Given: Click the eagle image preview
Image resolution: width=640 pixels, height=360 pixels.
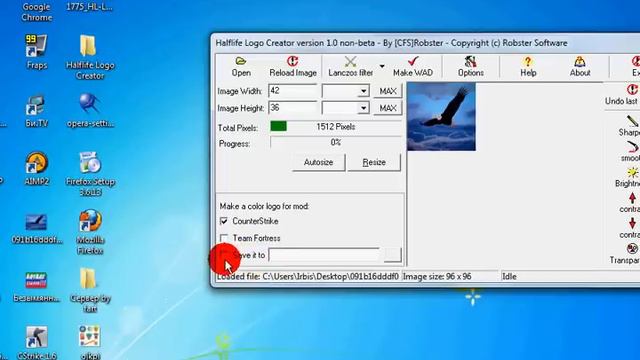Looking at the screenshot, I should [441, 117].
